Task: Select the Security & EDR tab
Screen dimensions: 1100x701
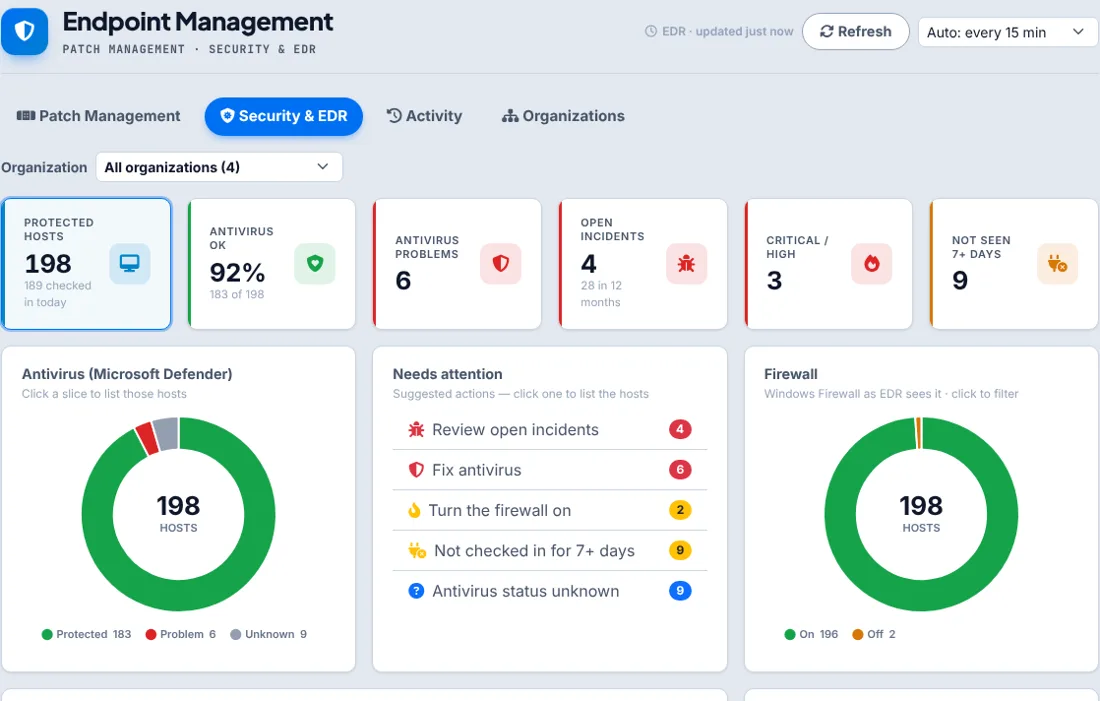Action: coord(283,116)
